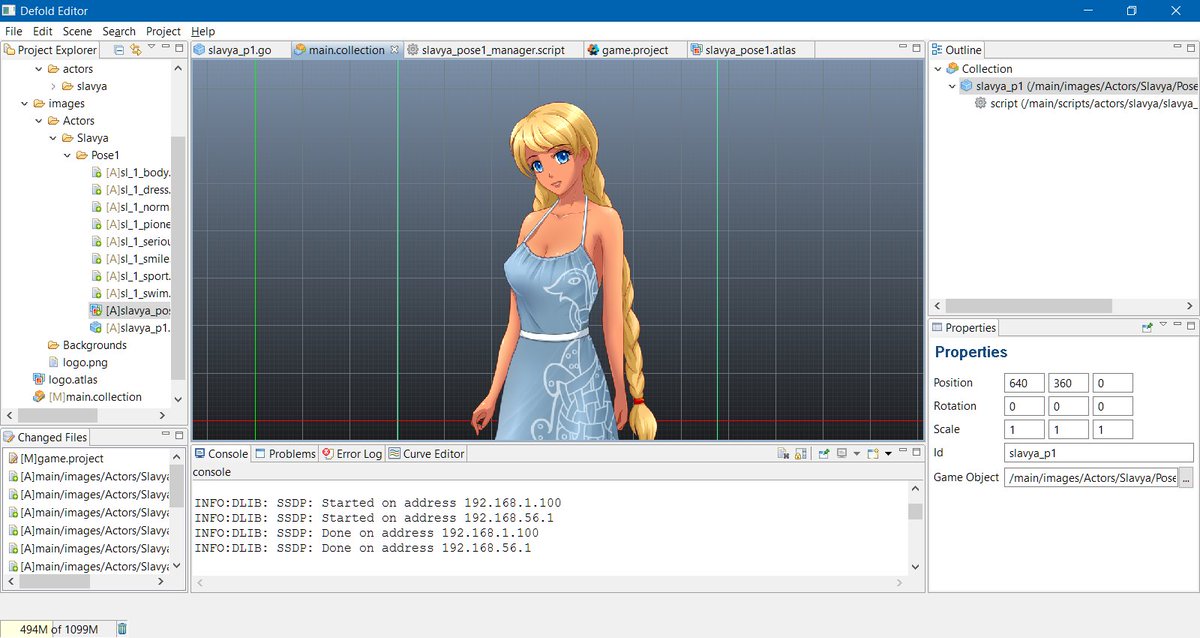The width and height of the screenshot is (1200, 638).
Task: Click Open Console icon in console toolbar
Action: (x=873, y=454)
